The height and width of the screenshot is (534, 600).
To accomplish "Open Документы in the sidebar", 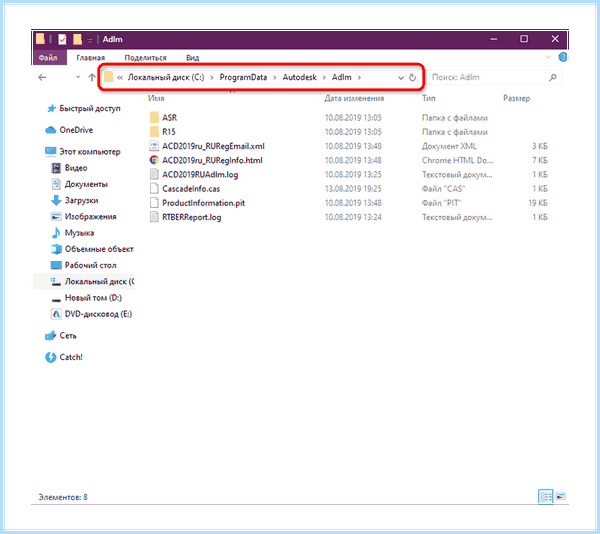I will point(86,184).
